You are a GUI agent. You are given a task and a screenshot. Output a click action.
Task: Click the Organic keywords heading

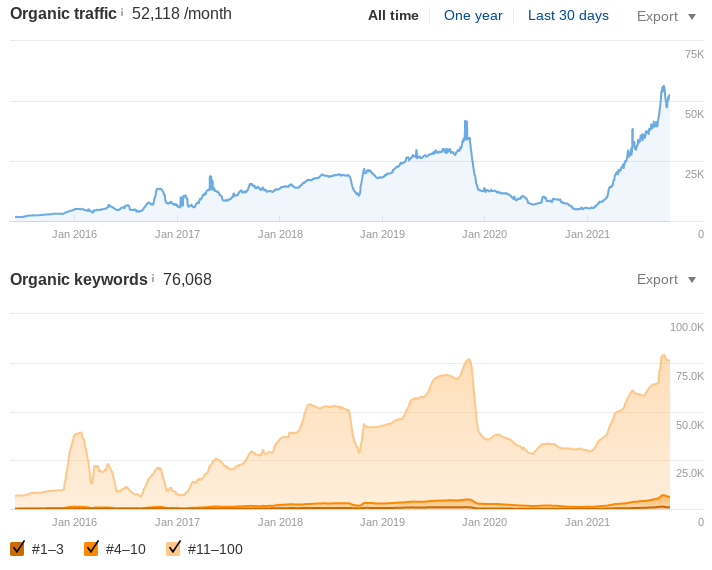[79, 279]
